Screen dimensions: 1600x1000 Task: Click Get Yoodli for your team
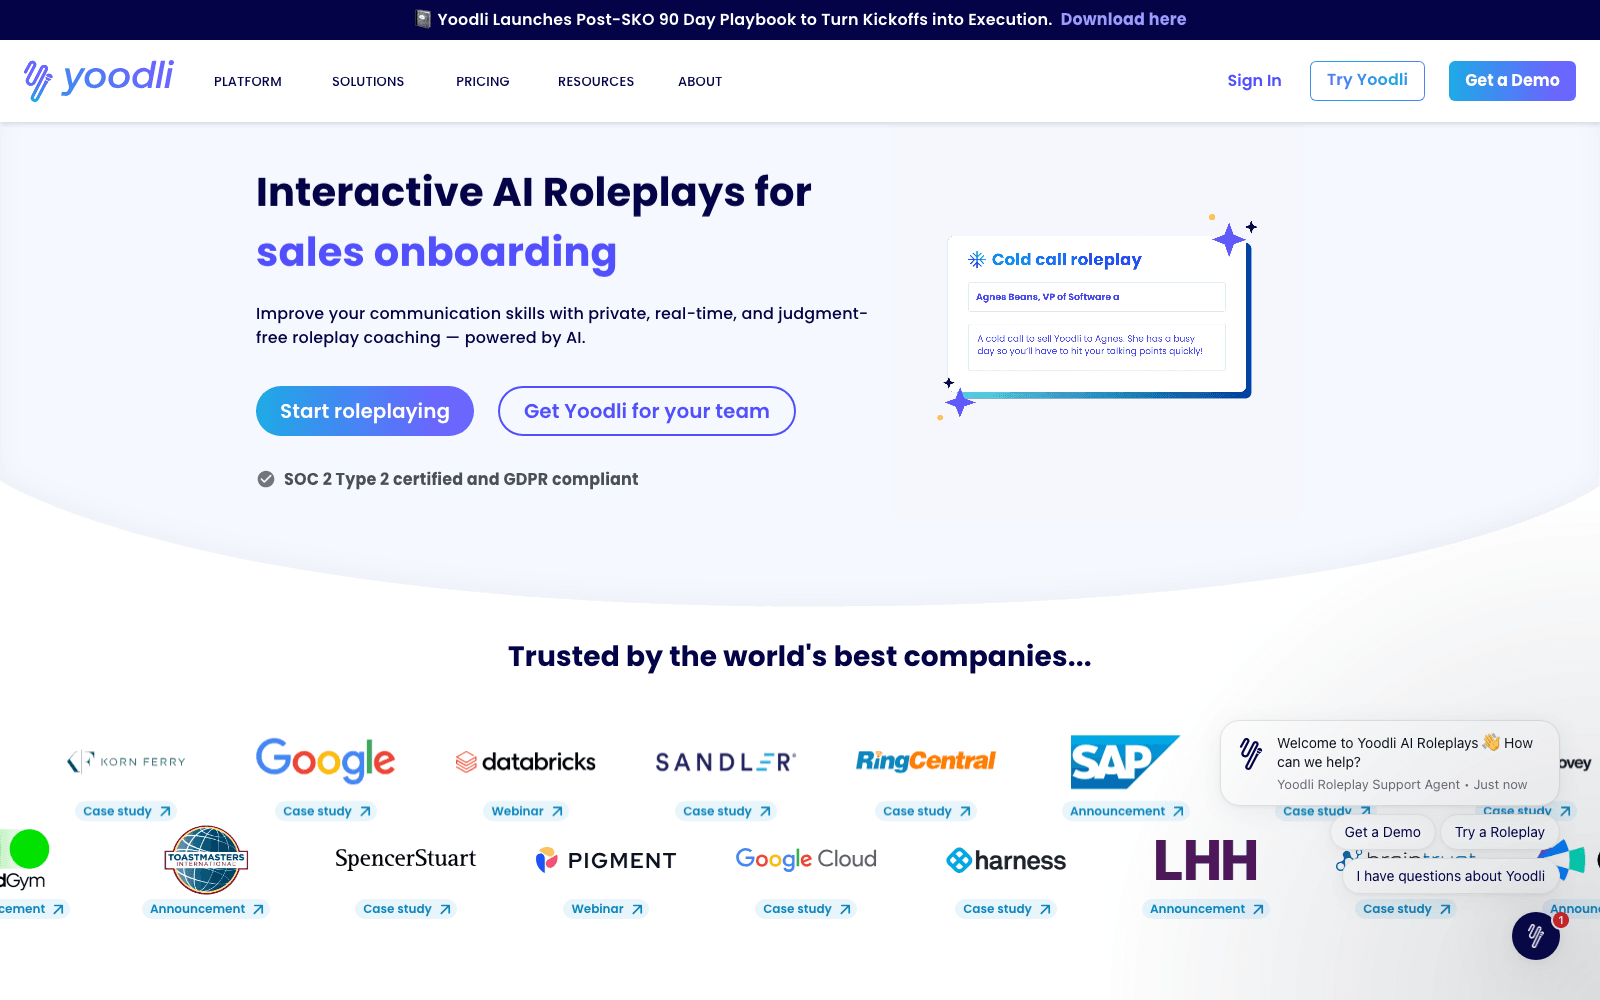[647, 411]
